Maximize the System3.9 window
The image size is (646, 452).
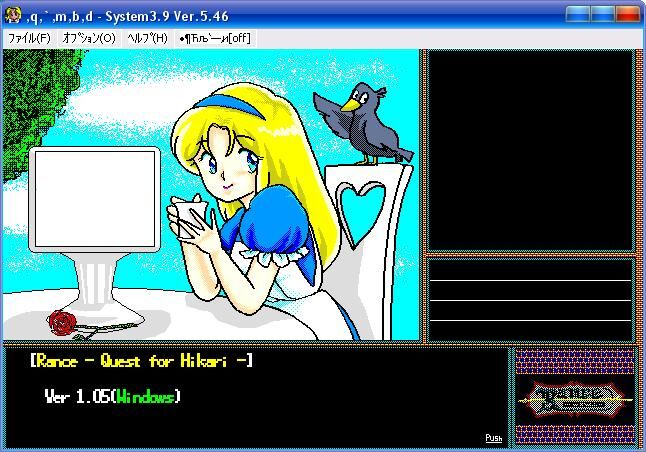click(602, 14)
